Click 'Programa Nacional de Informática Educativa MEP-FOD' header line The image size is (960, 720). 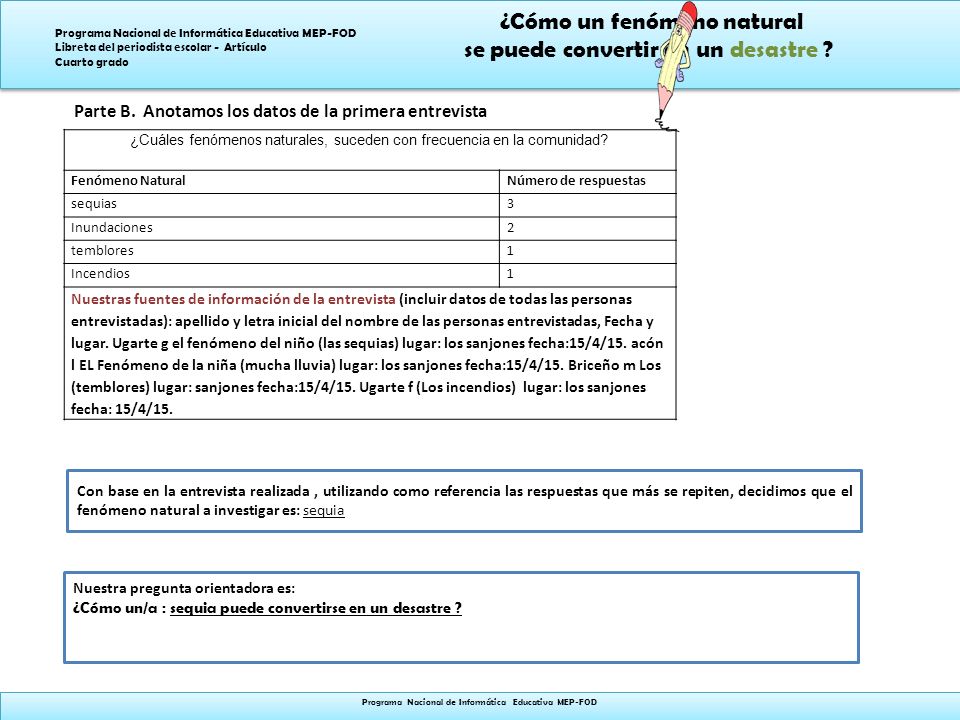[x=206, y=33]
